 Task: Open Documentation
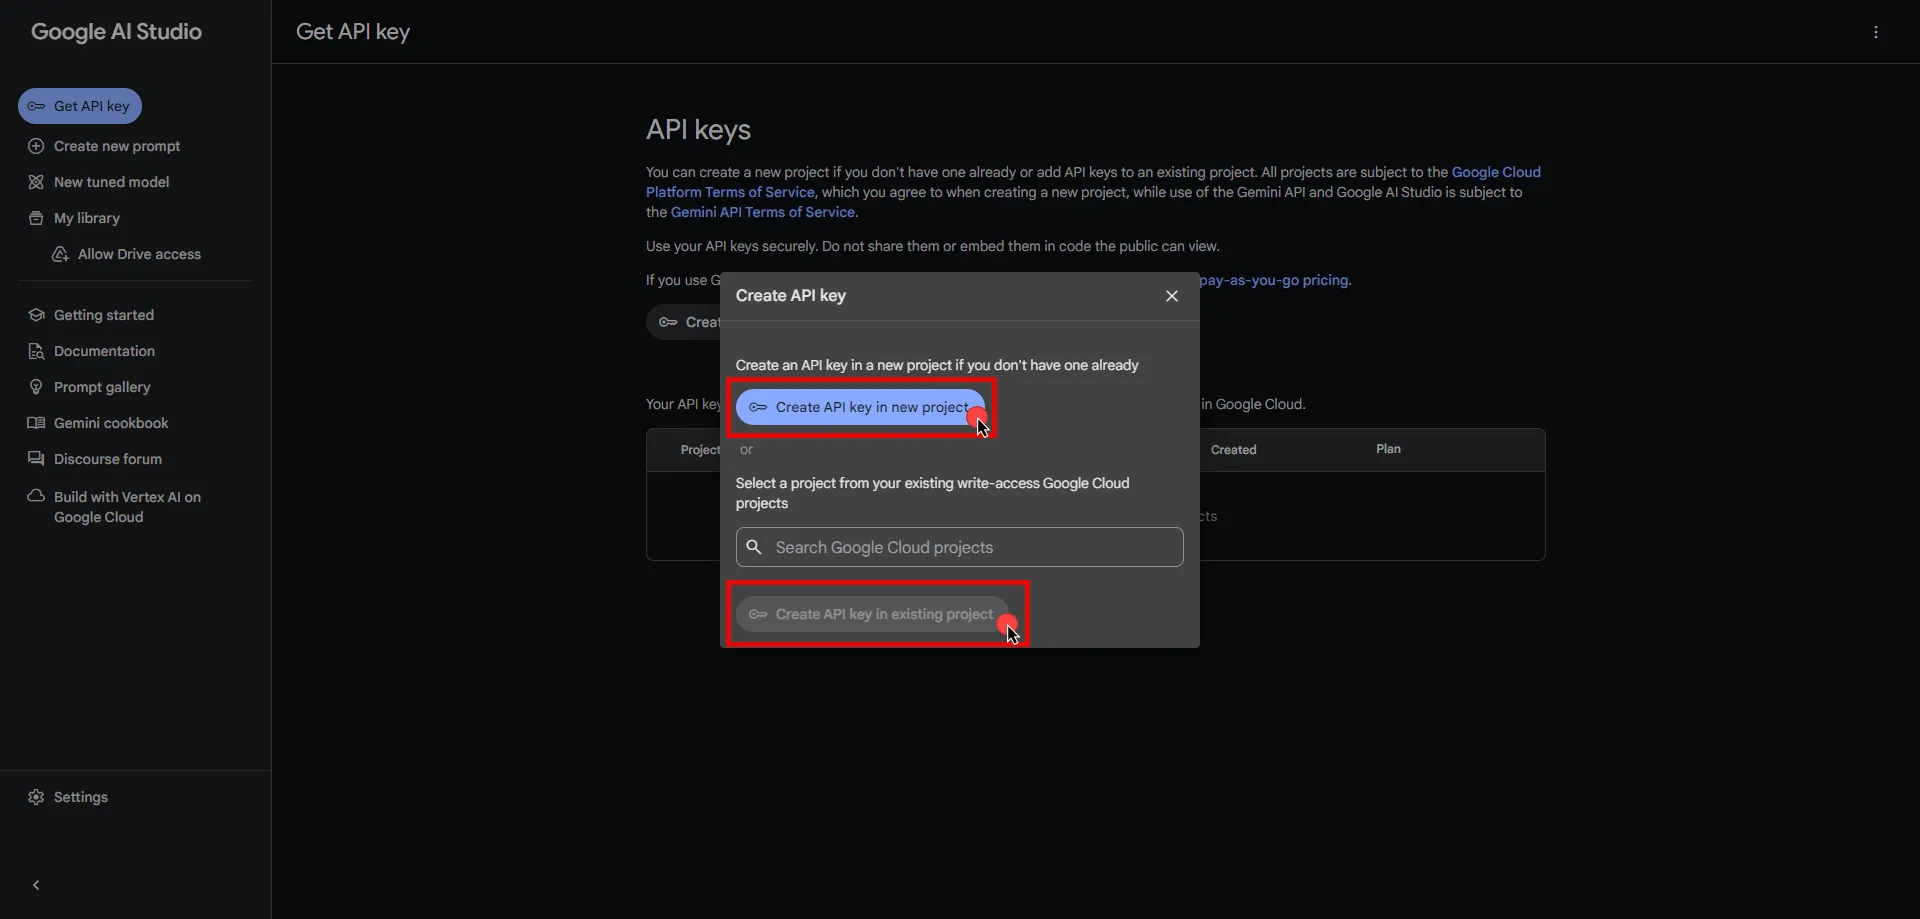point(104,351)
